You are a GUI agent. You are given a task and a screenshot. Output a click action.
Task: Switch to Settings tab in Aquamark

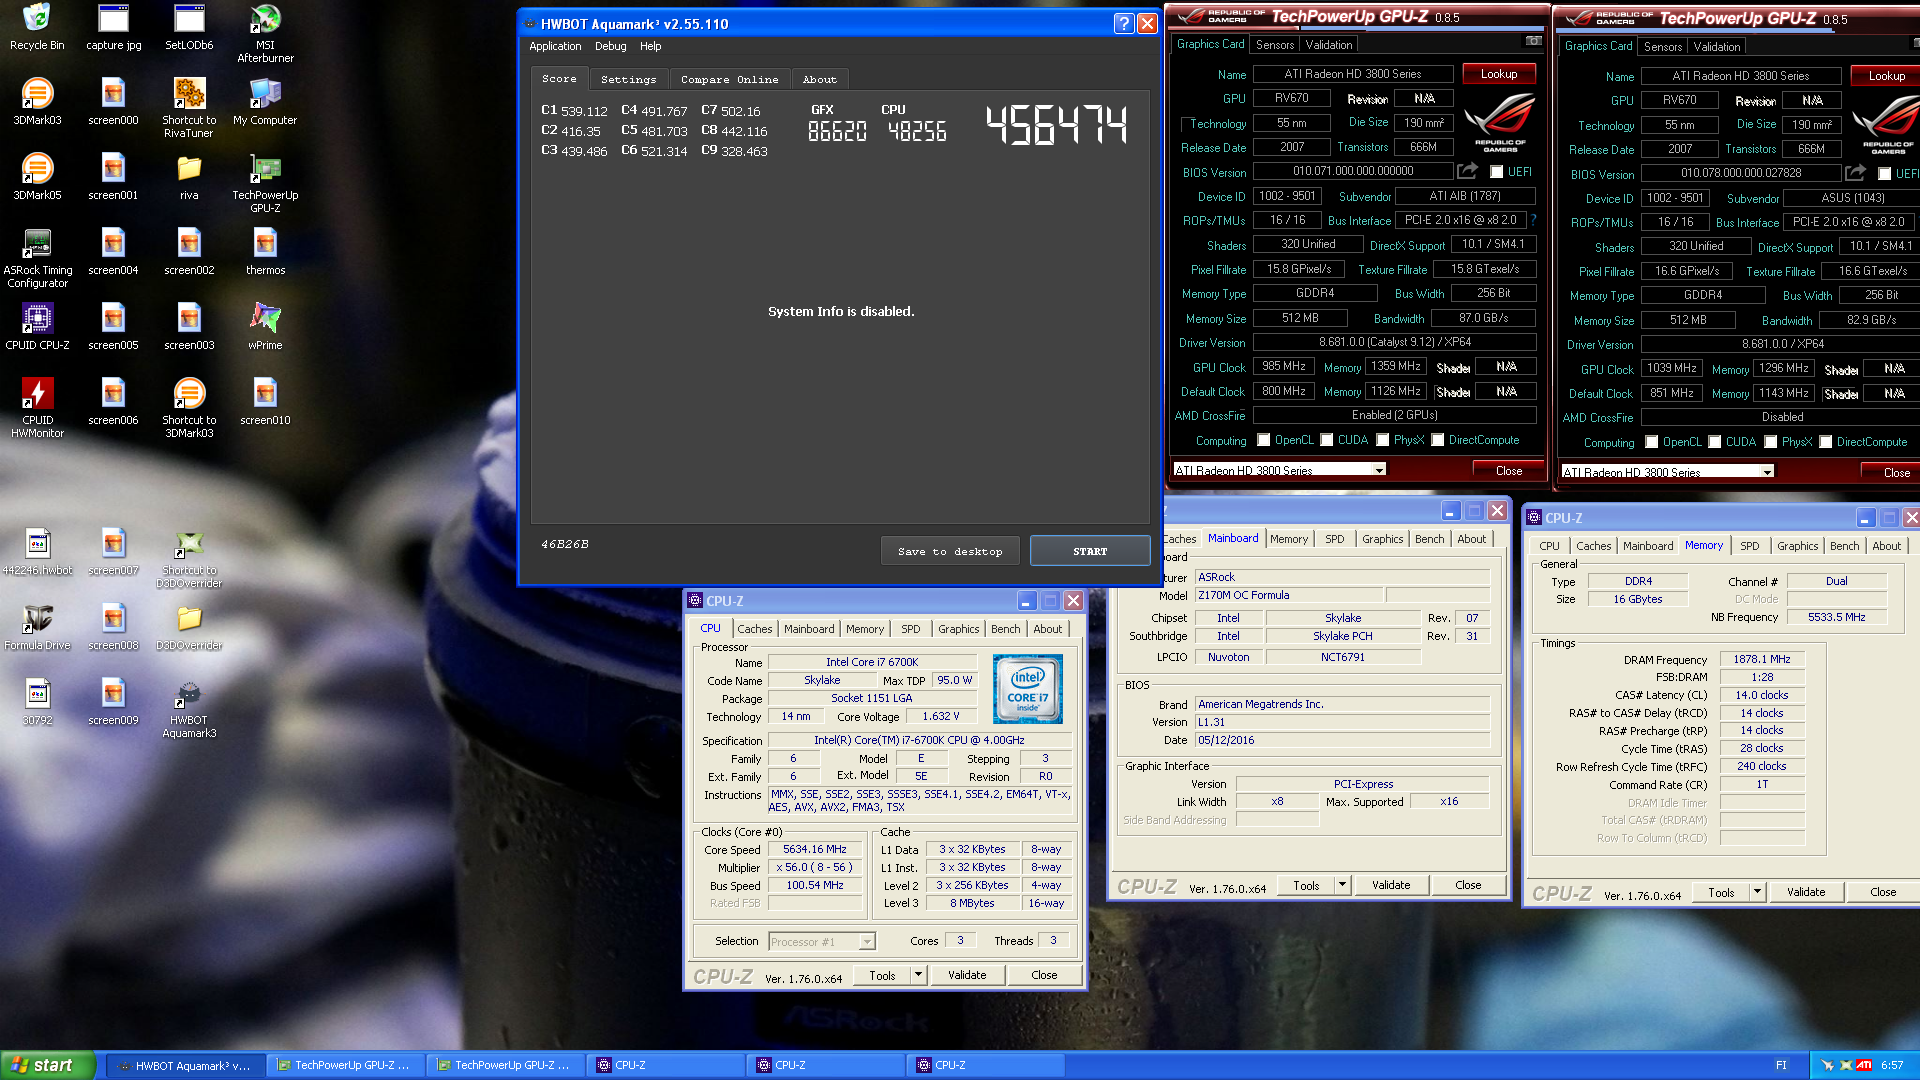click(x=628, y=79)
